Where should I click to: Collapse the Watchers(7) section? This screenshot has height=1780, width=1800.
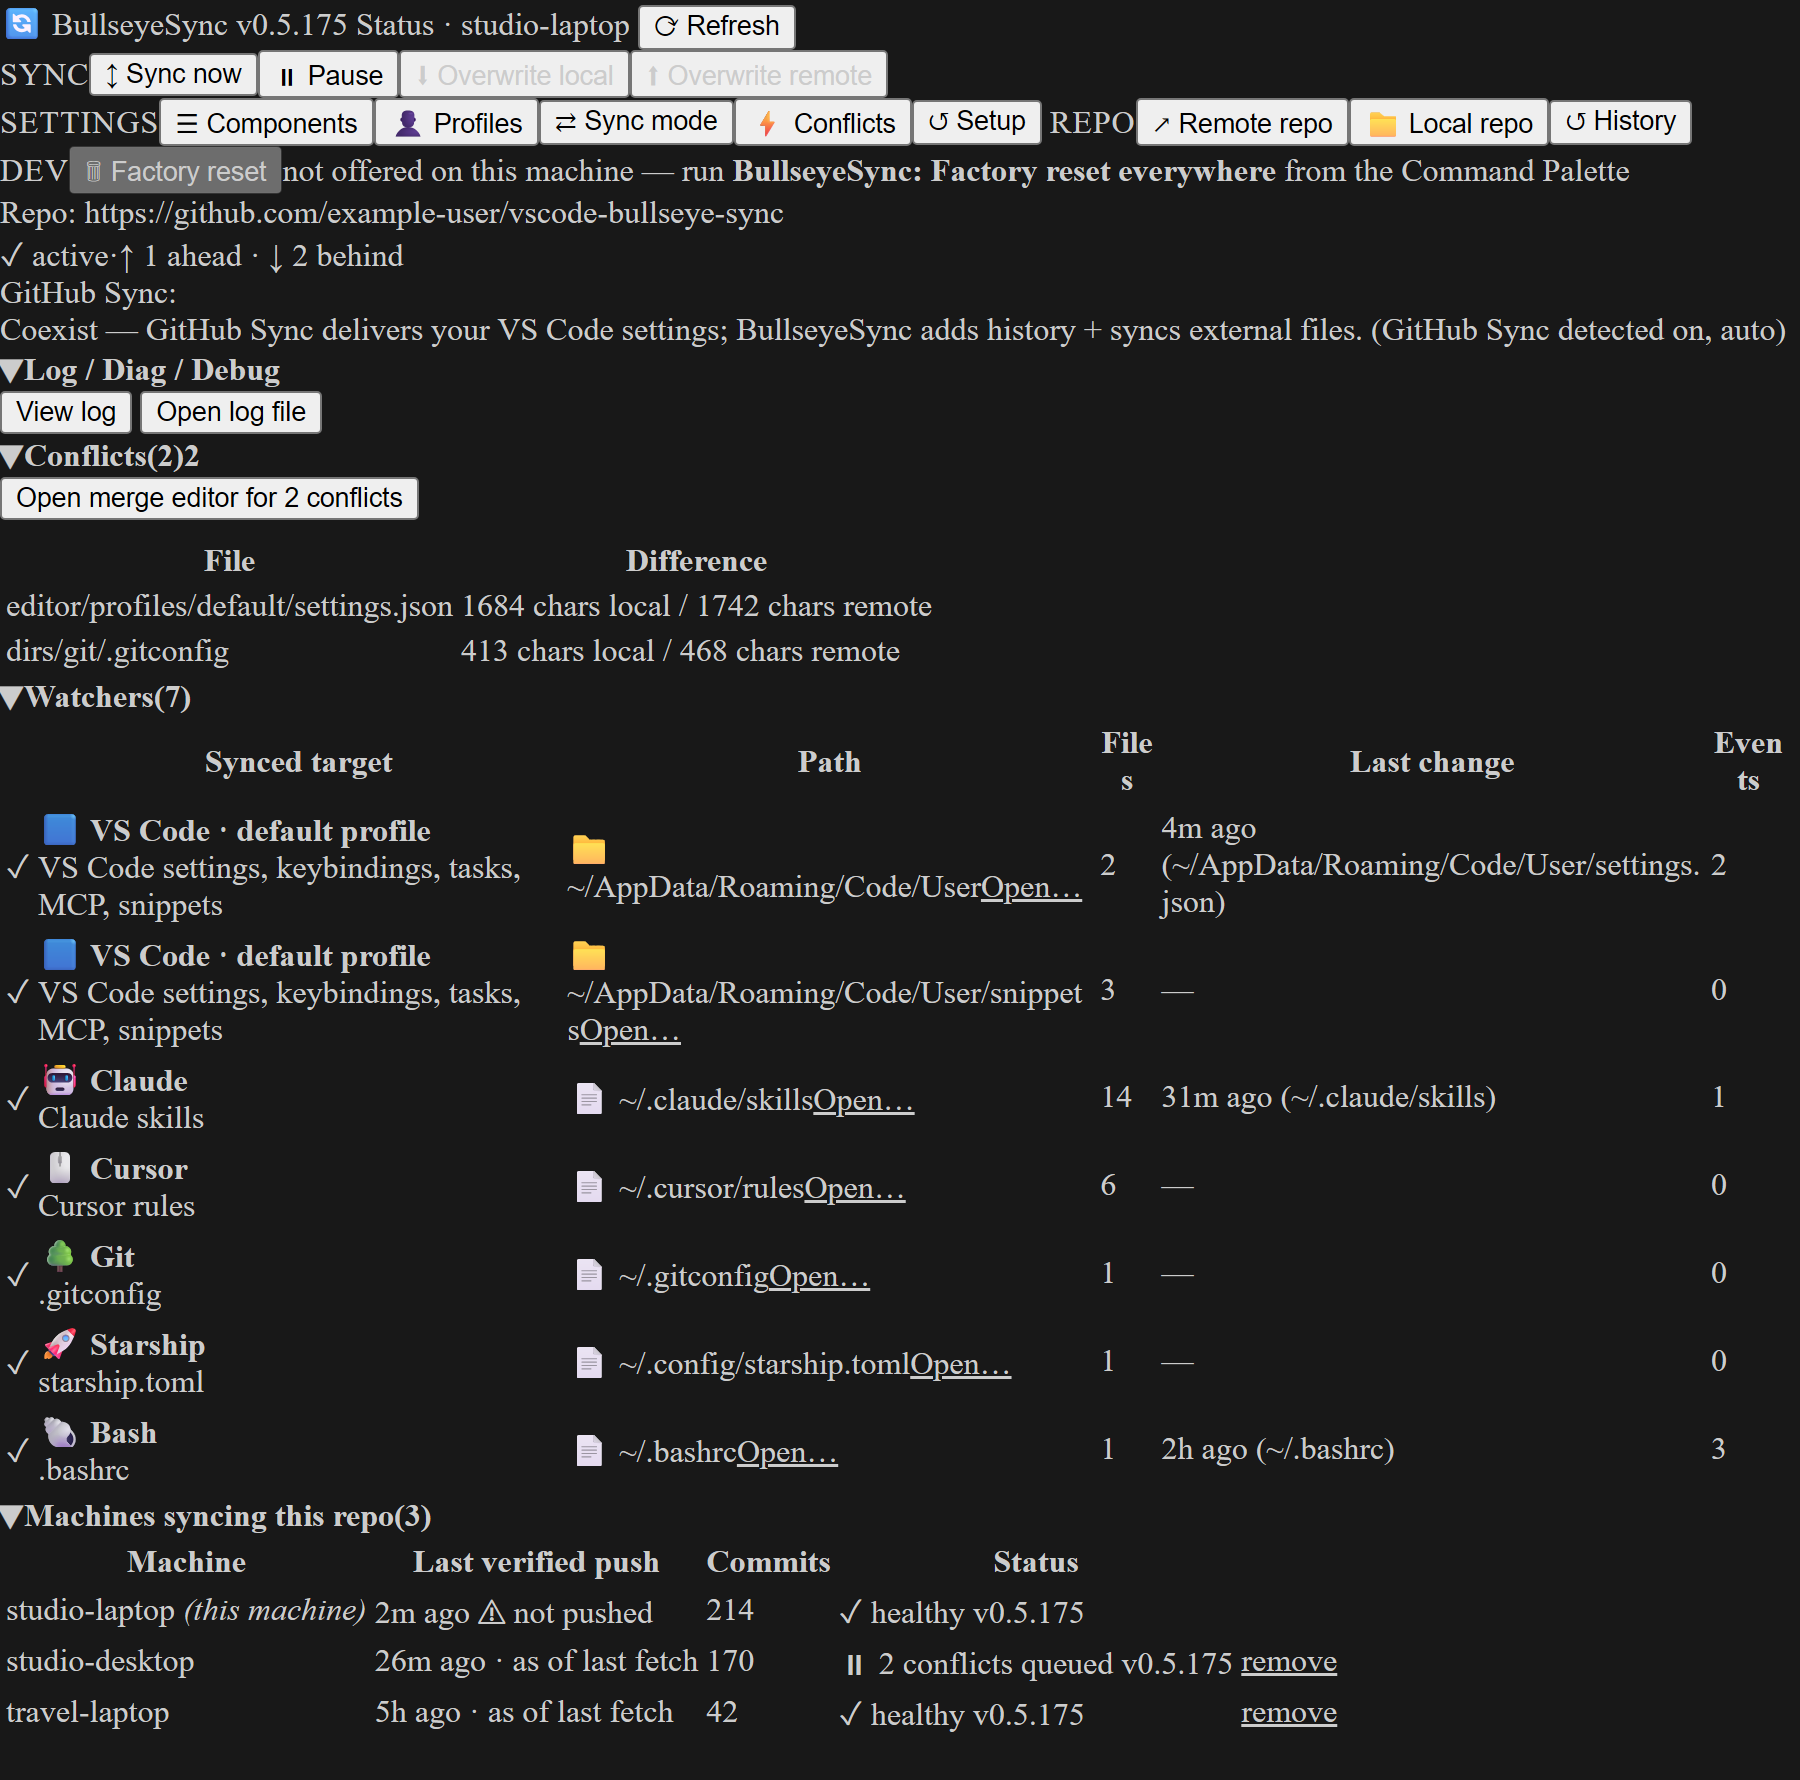pos(96,698)
